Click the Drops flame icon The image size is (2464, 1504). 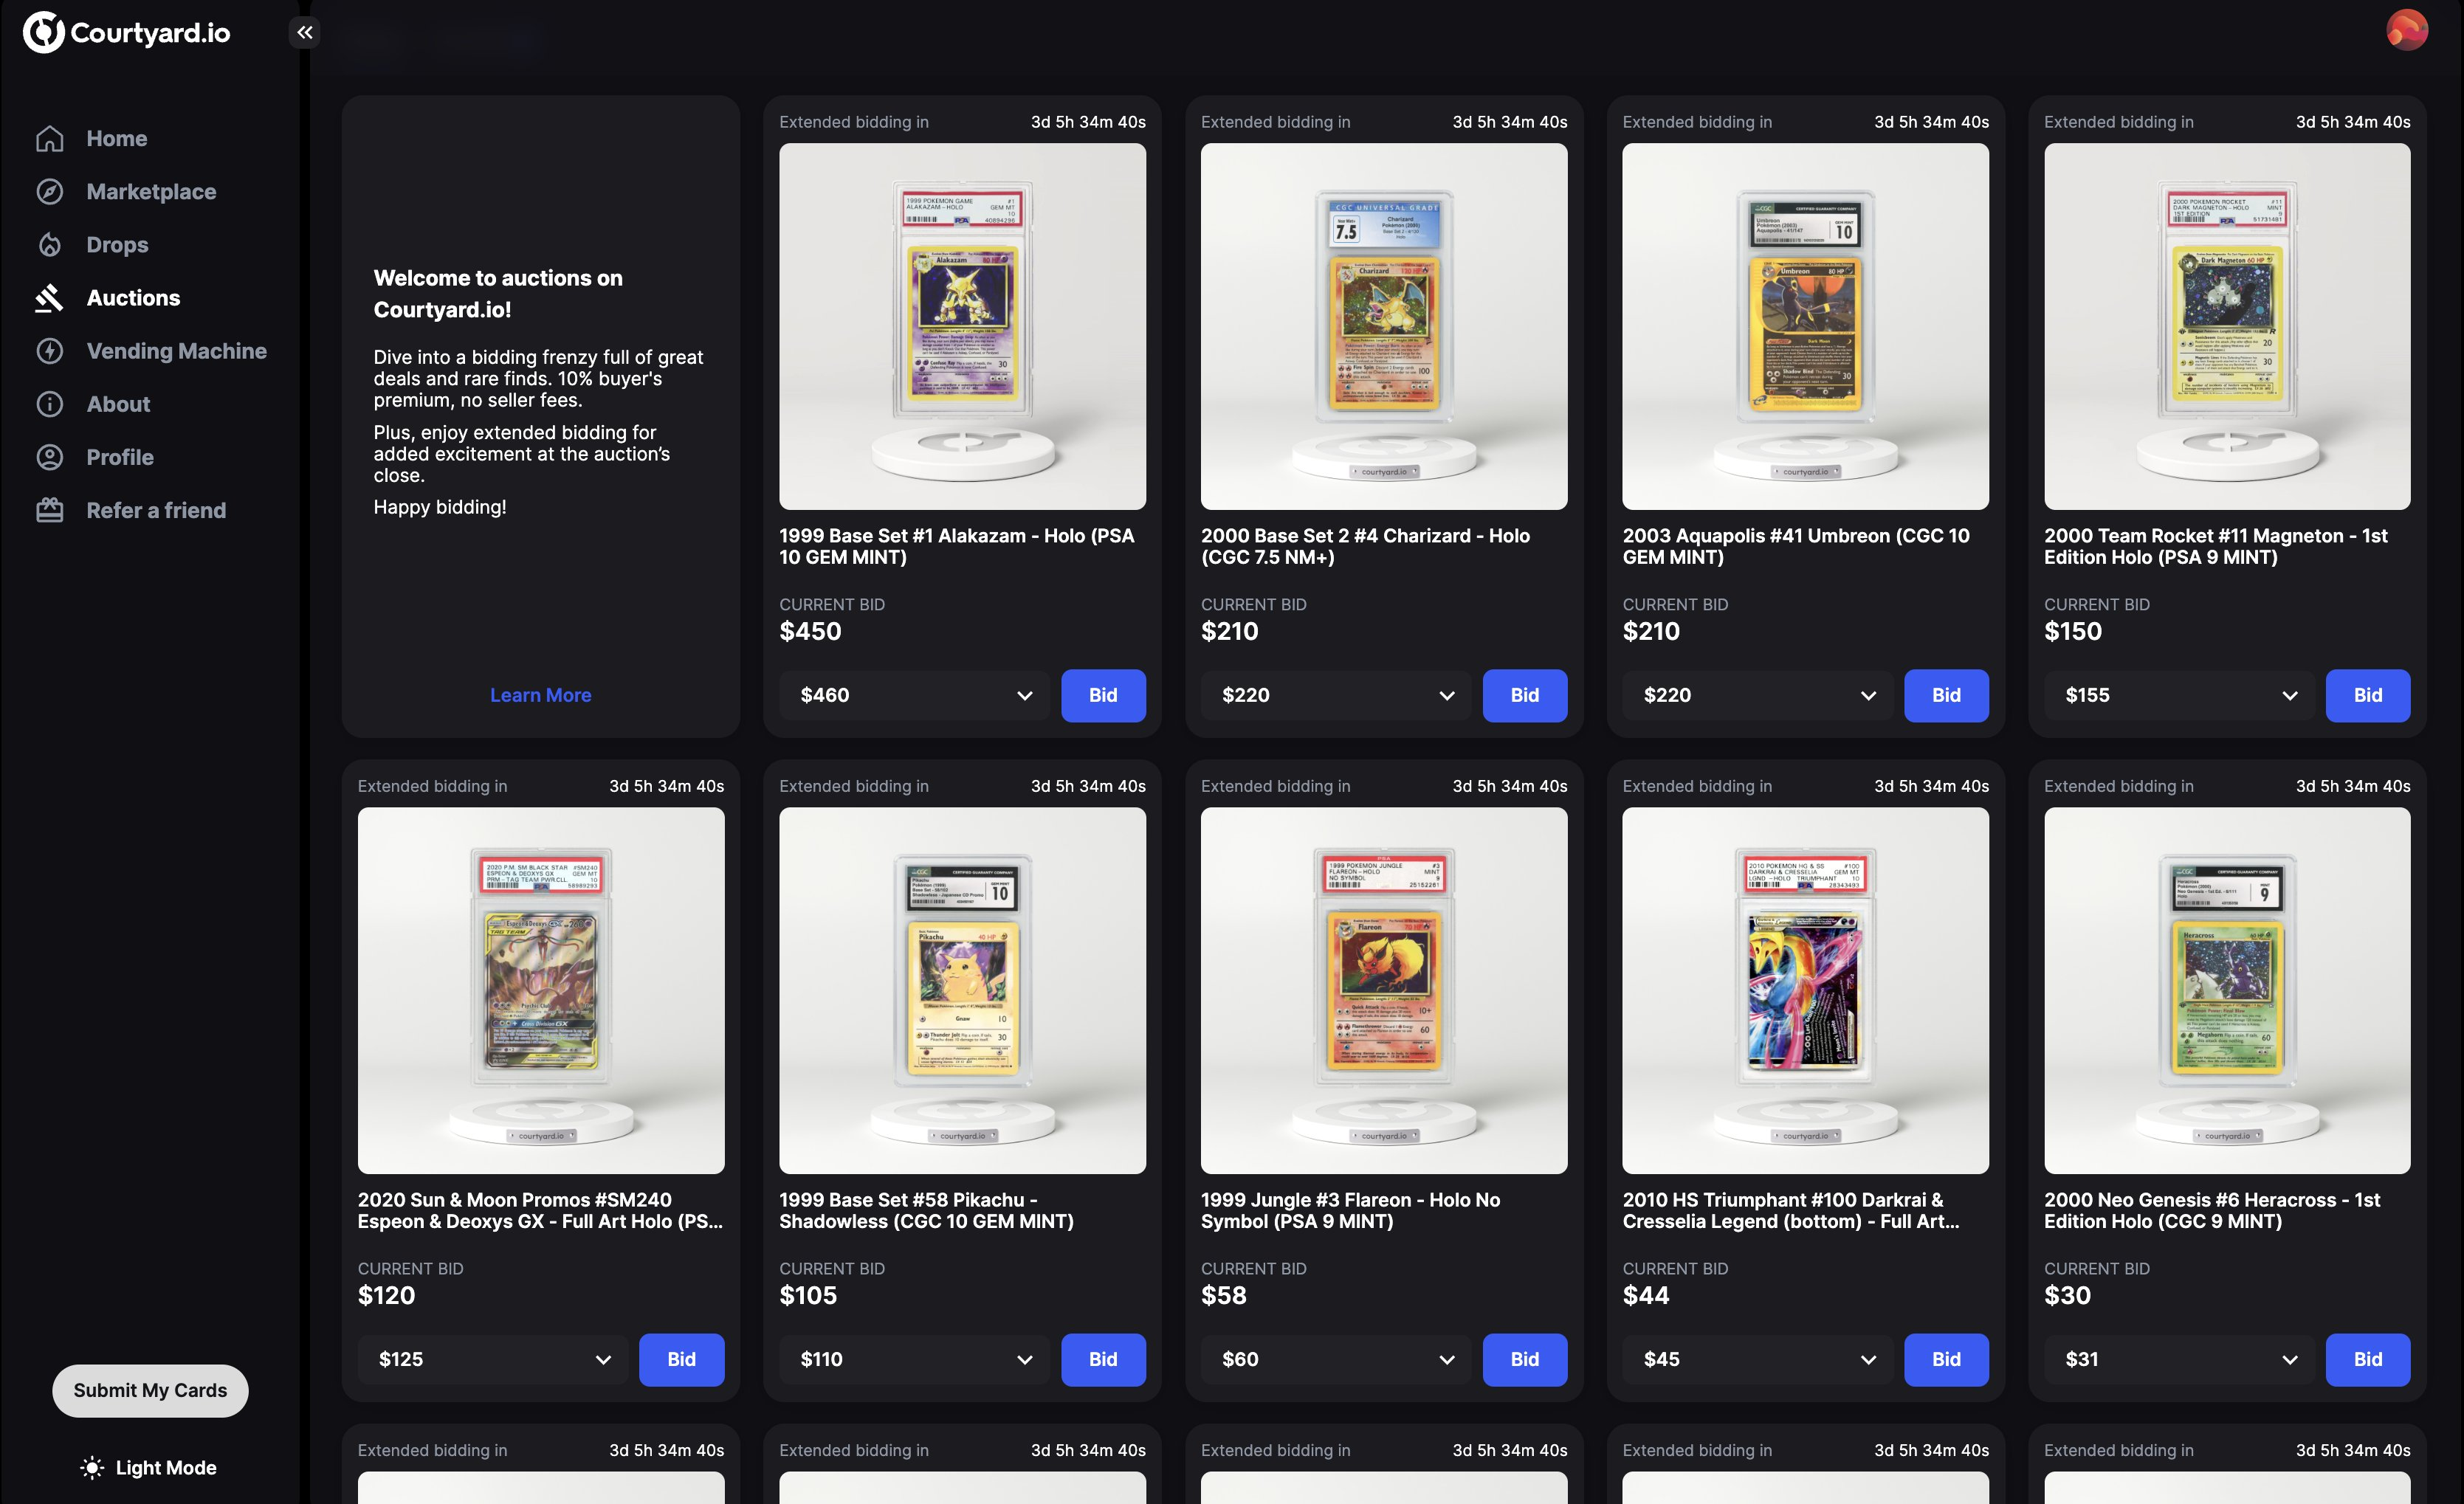tap(50, 245)
